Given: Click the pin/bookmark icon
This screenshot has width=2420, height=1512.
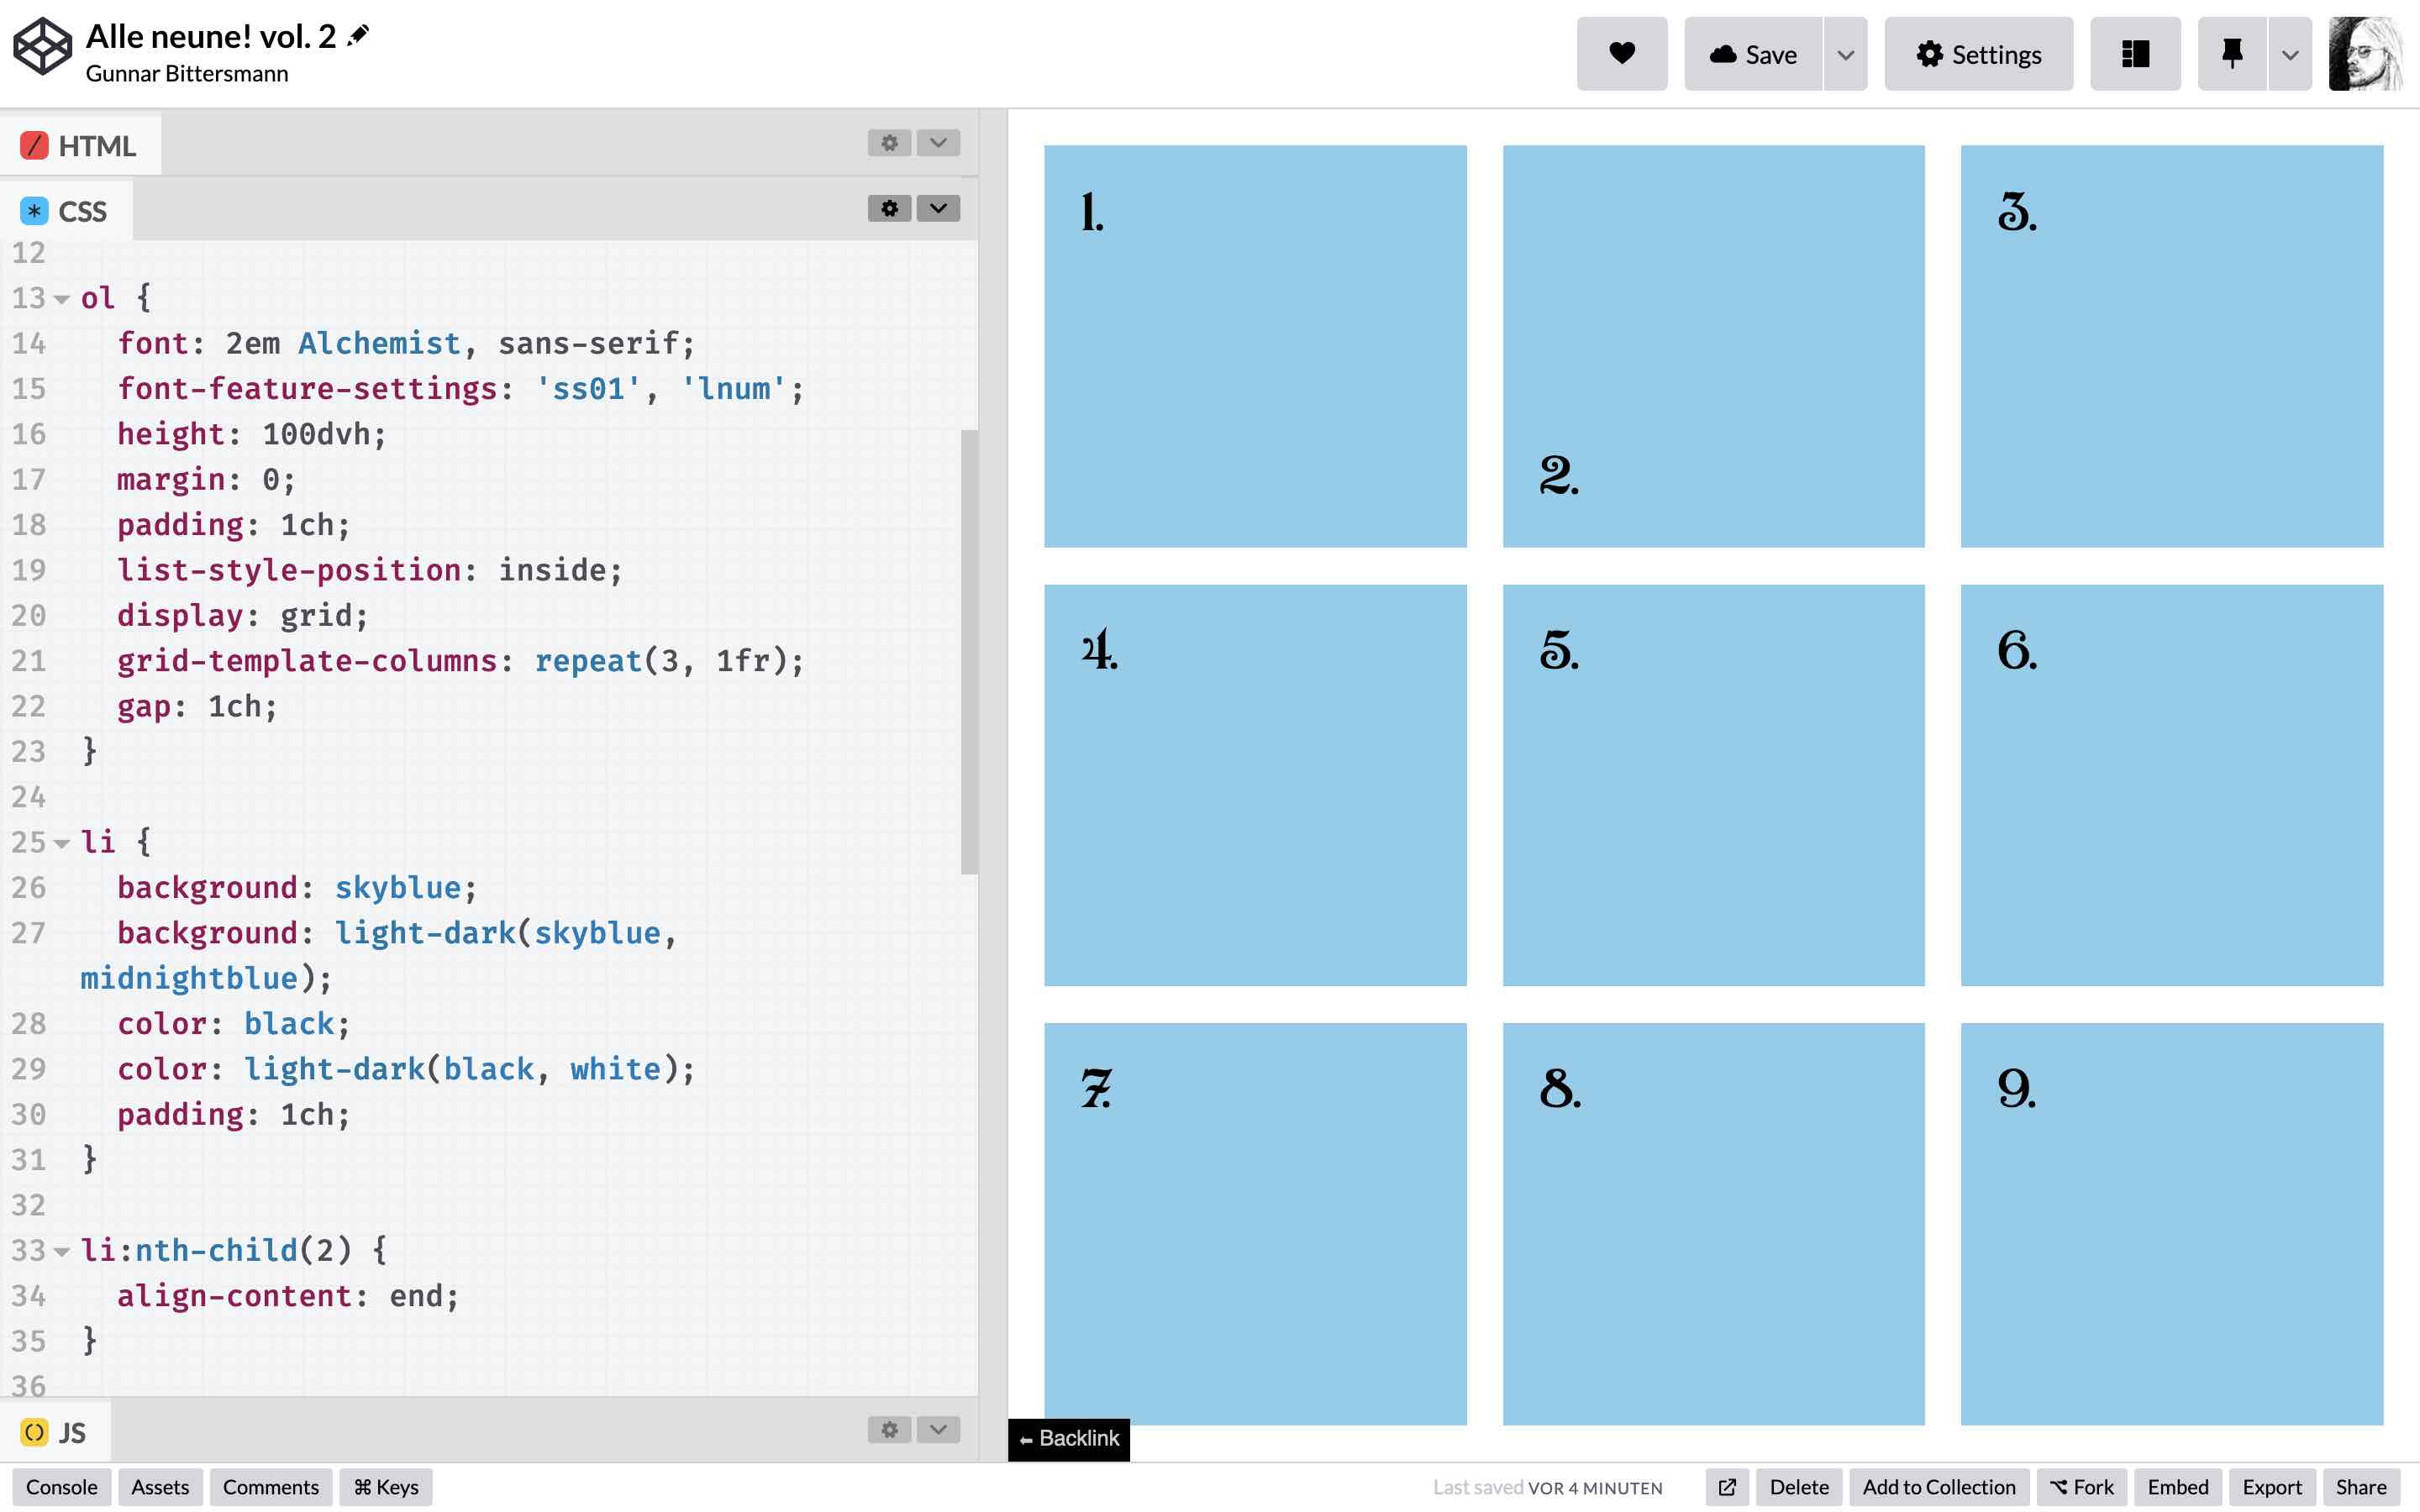Looking at the screenshot, I should click(x=2232, y=52).
